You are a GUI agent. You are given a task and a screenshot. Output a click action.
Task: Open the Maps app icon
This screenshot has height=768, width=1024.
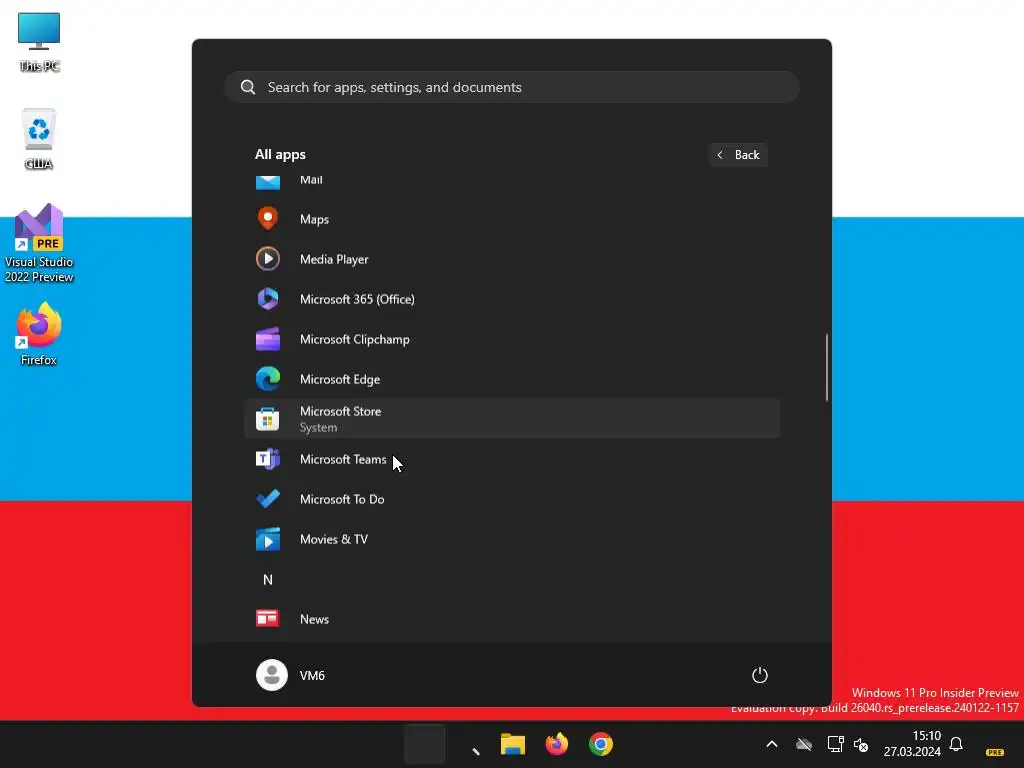268,219
